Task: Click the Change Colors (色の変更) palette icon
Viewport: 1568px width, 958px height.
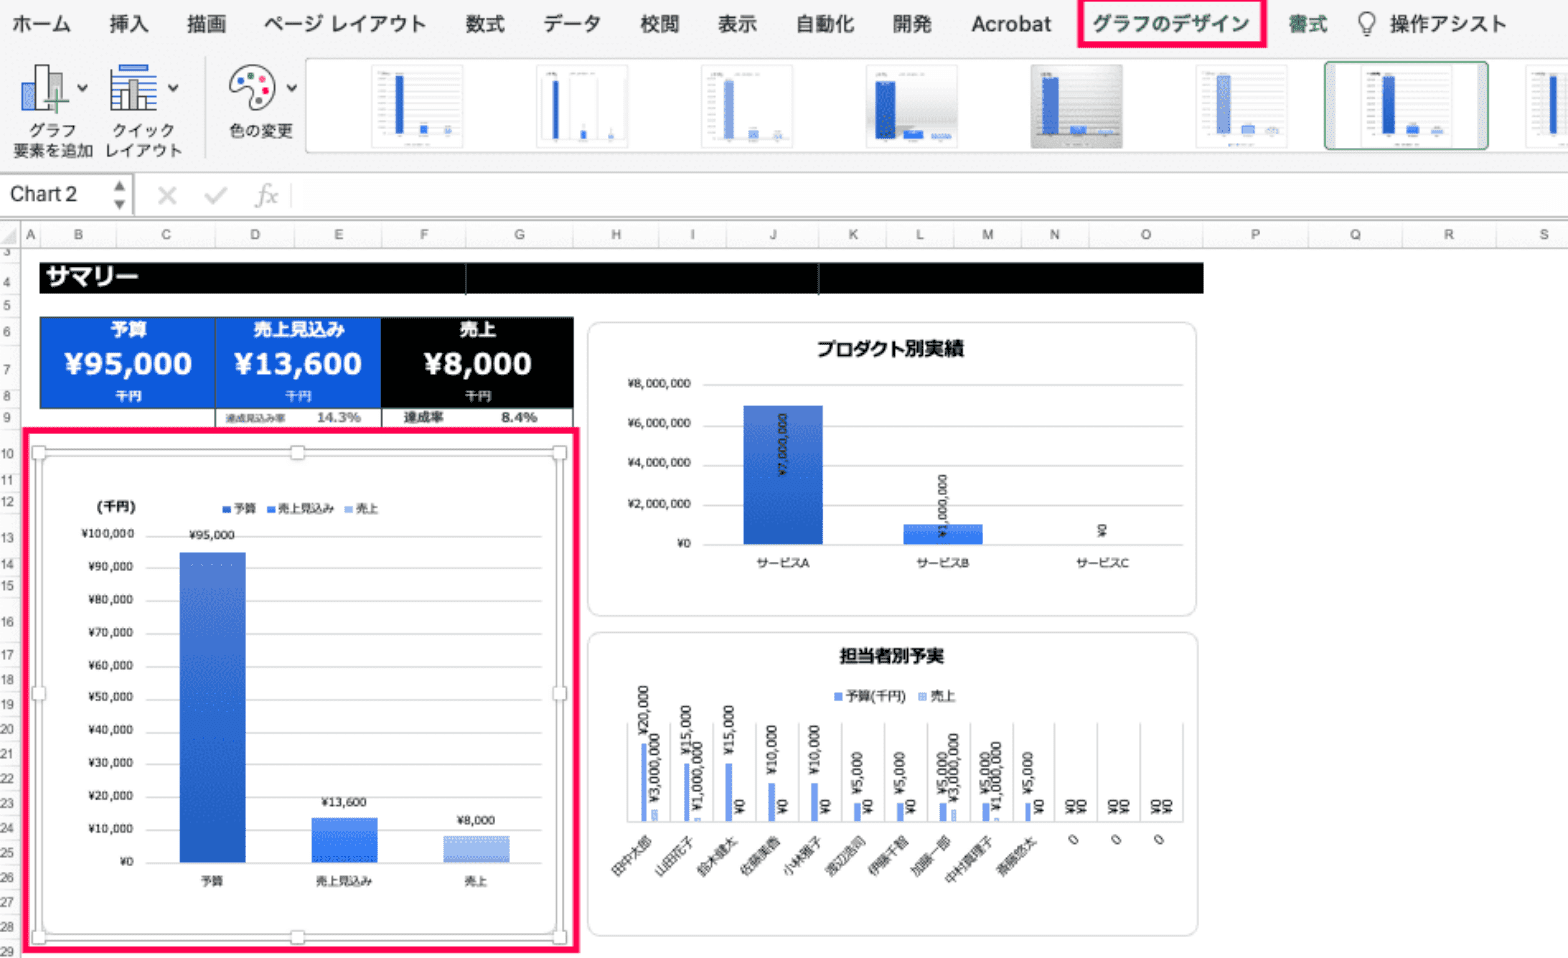Action: click(x=252, y=89)
